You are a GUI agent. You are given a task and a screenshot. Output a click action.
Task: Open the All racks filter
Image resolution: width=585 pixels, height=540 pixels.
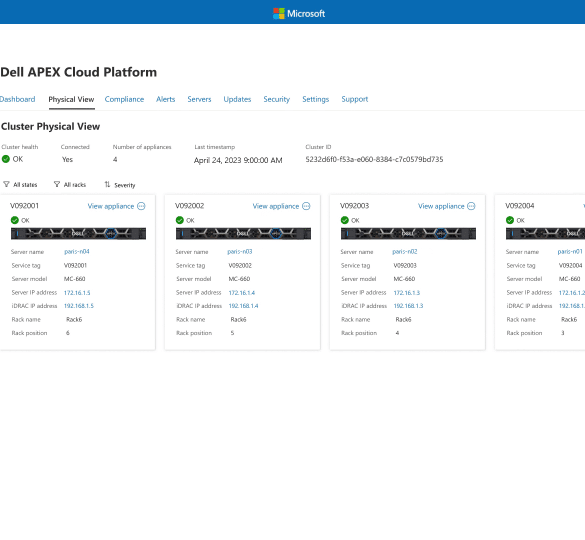[x=70, y=184]
